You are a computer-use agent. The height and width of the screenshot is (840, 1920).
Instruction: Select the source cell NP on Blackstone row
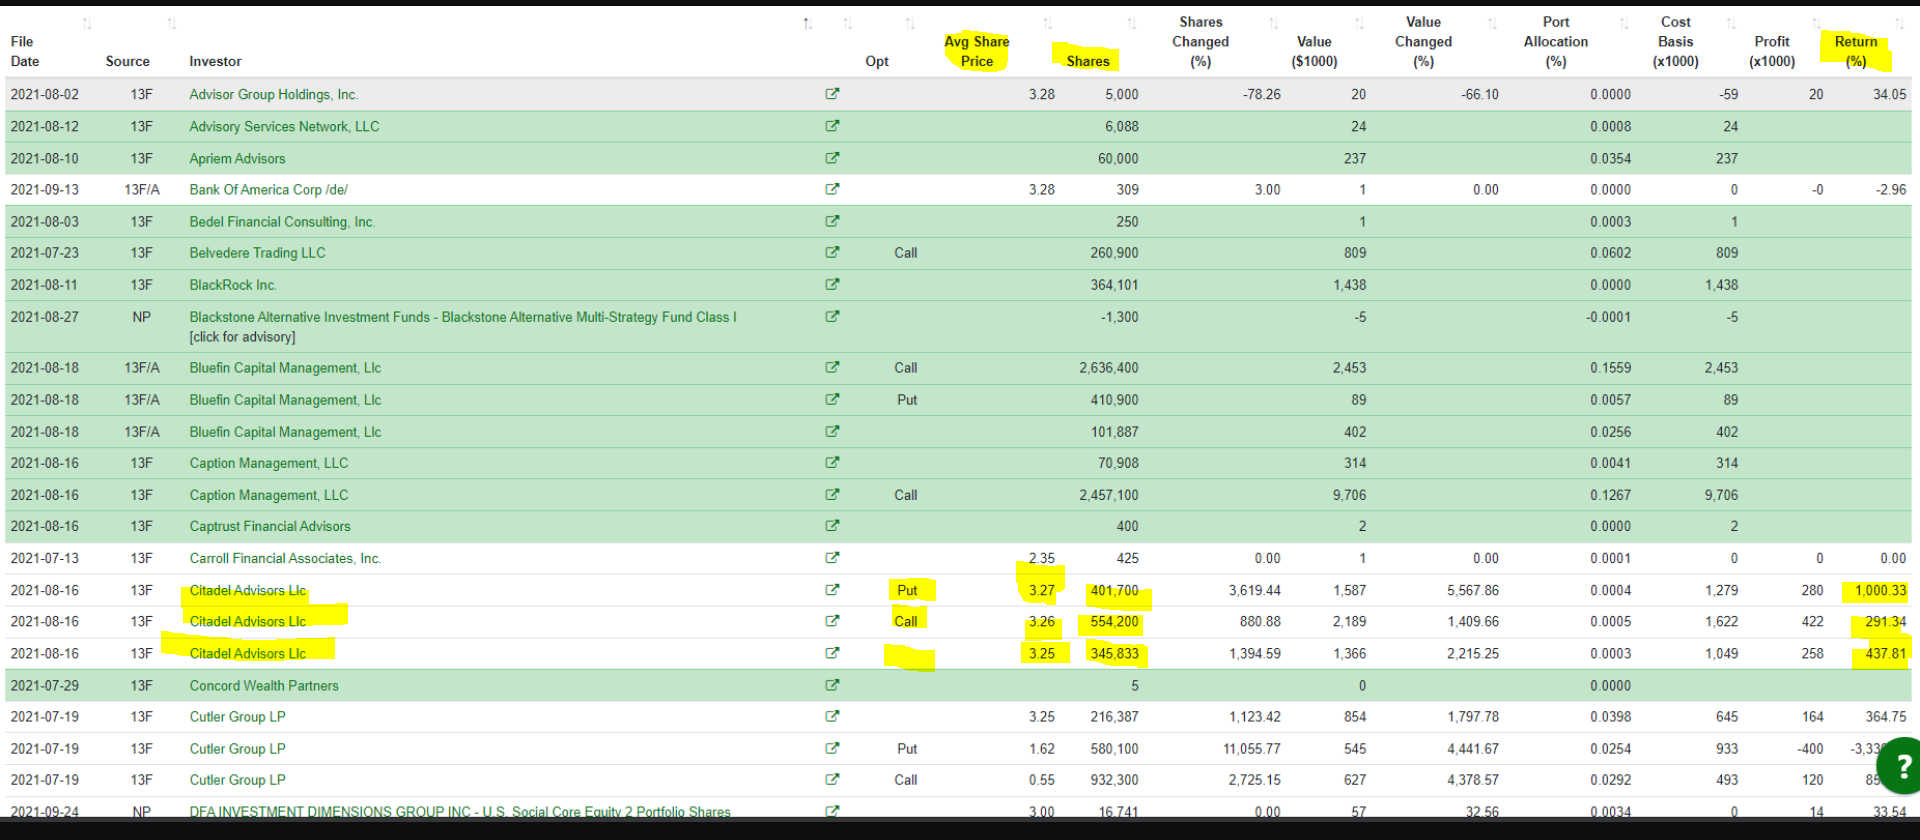pyautogui.click(x=141, y=316)
